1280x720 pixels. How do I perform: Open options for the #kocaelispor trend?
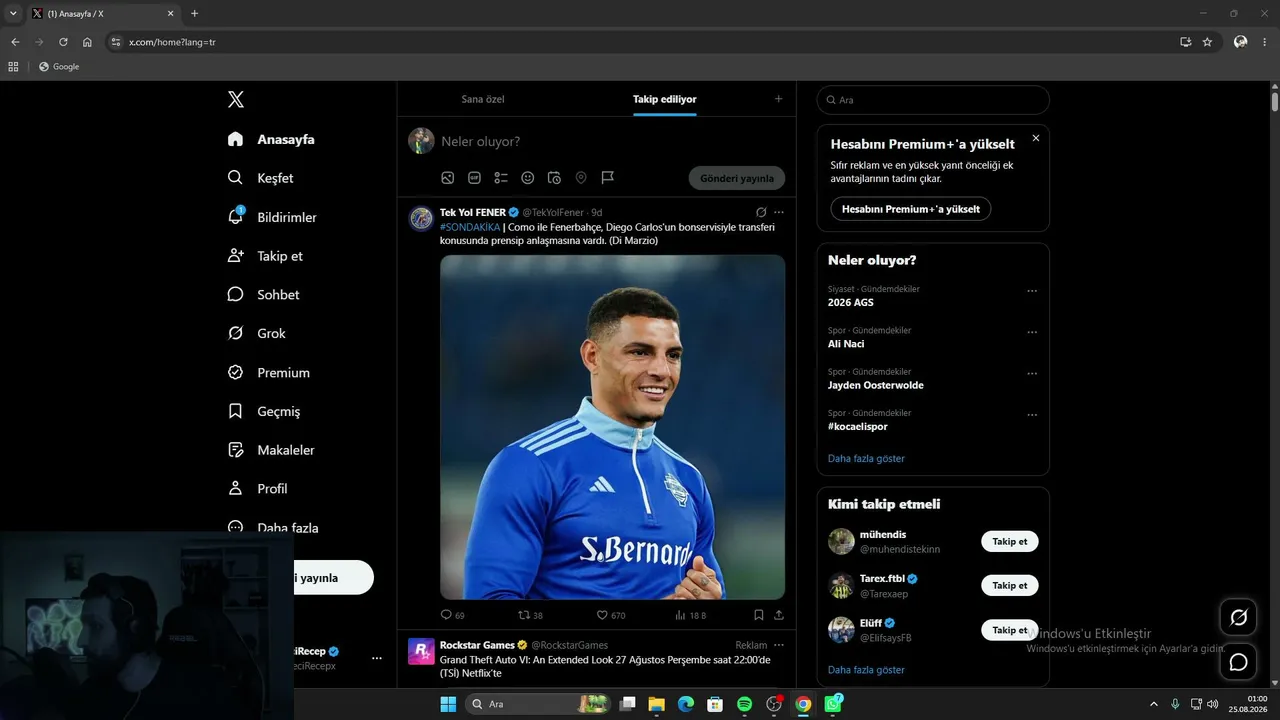point(1032,415)
